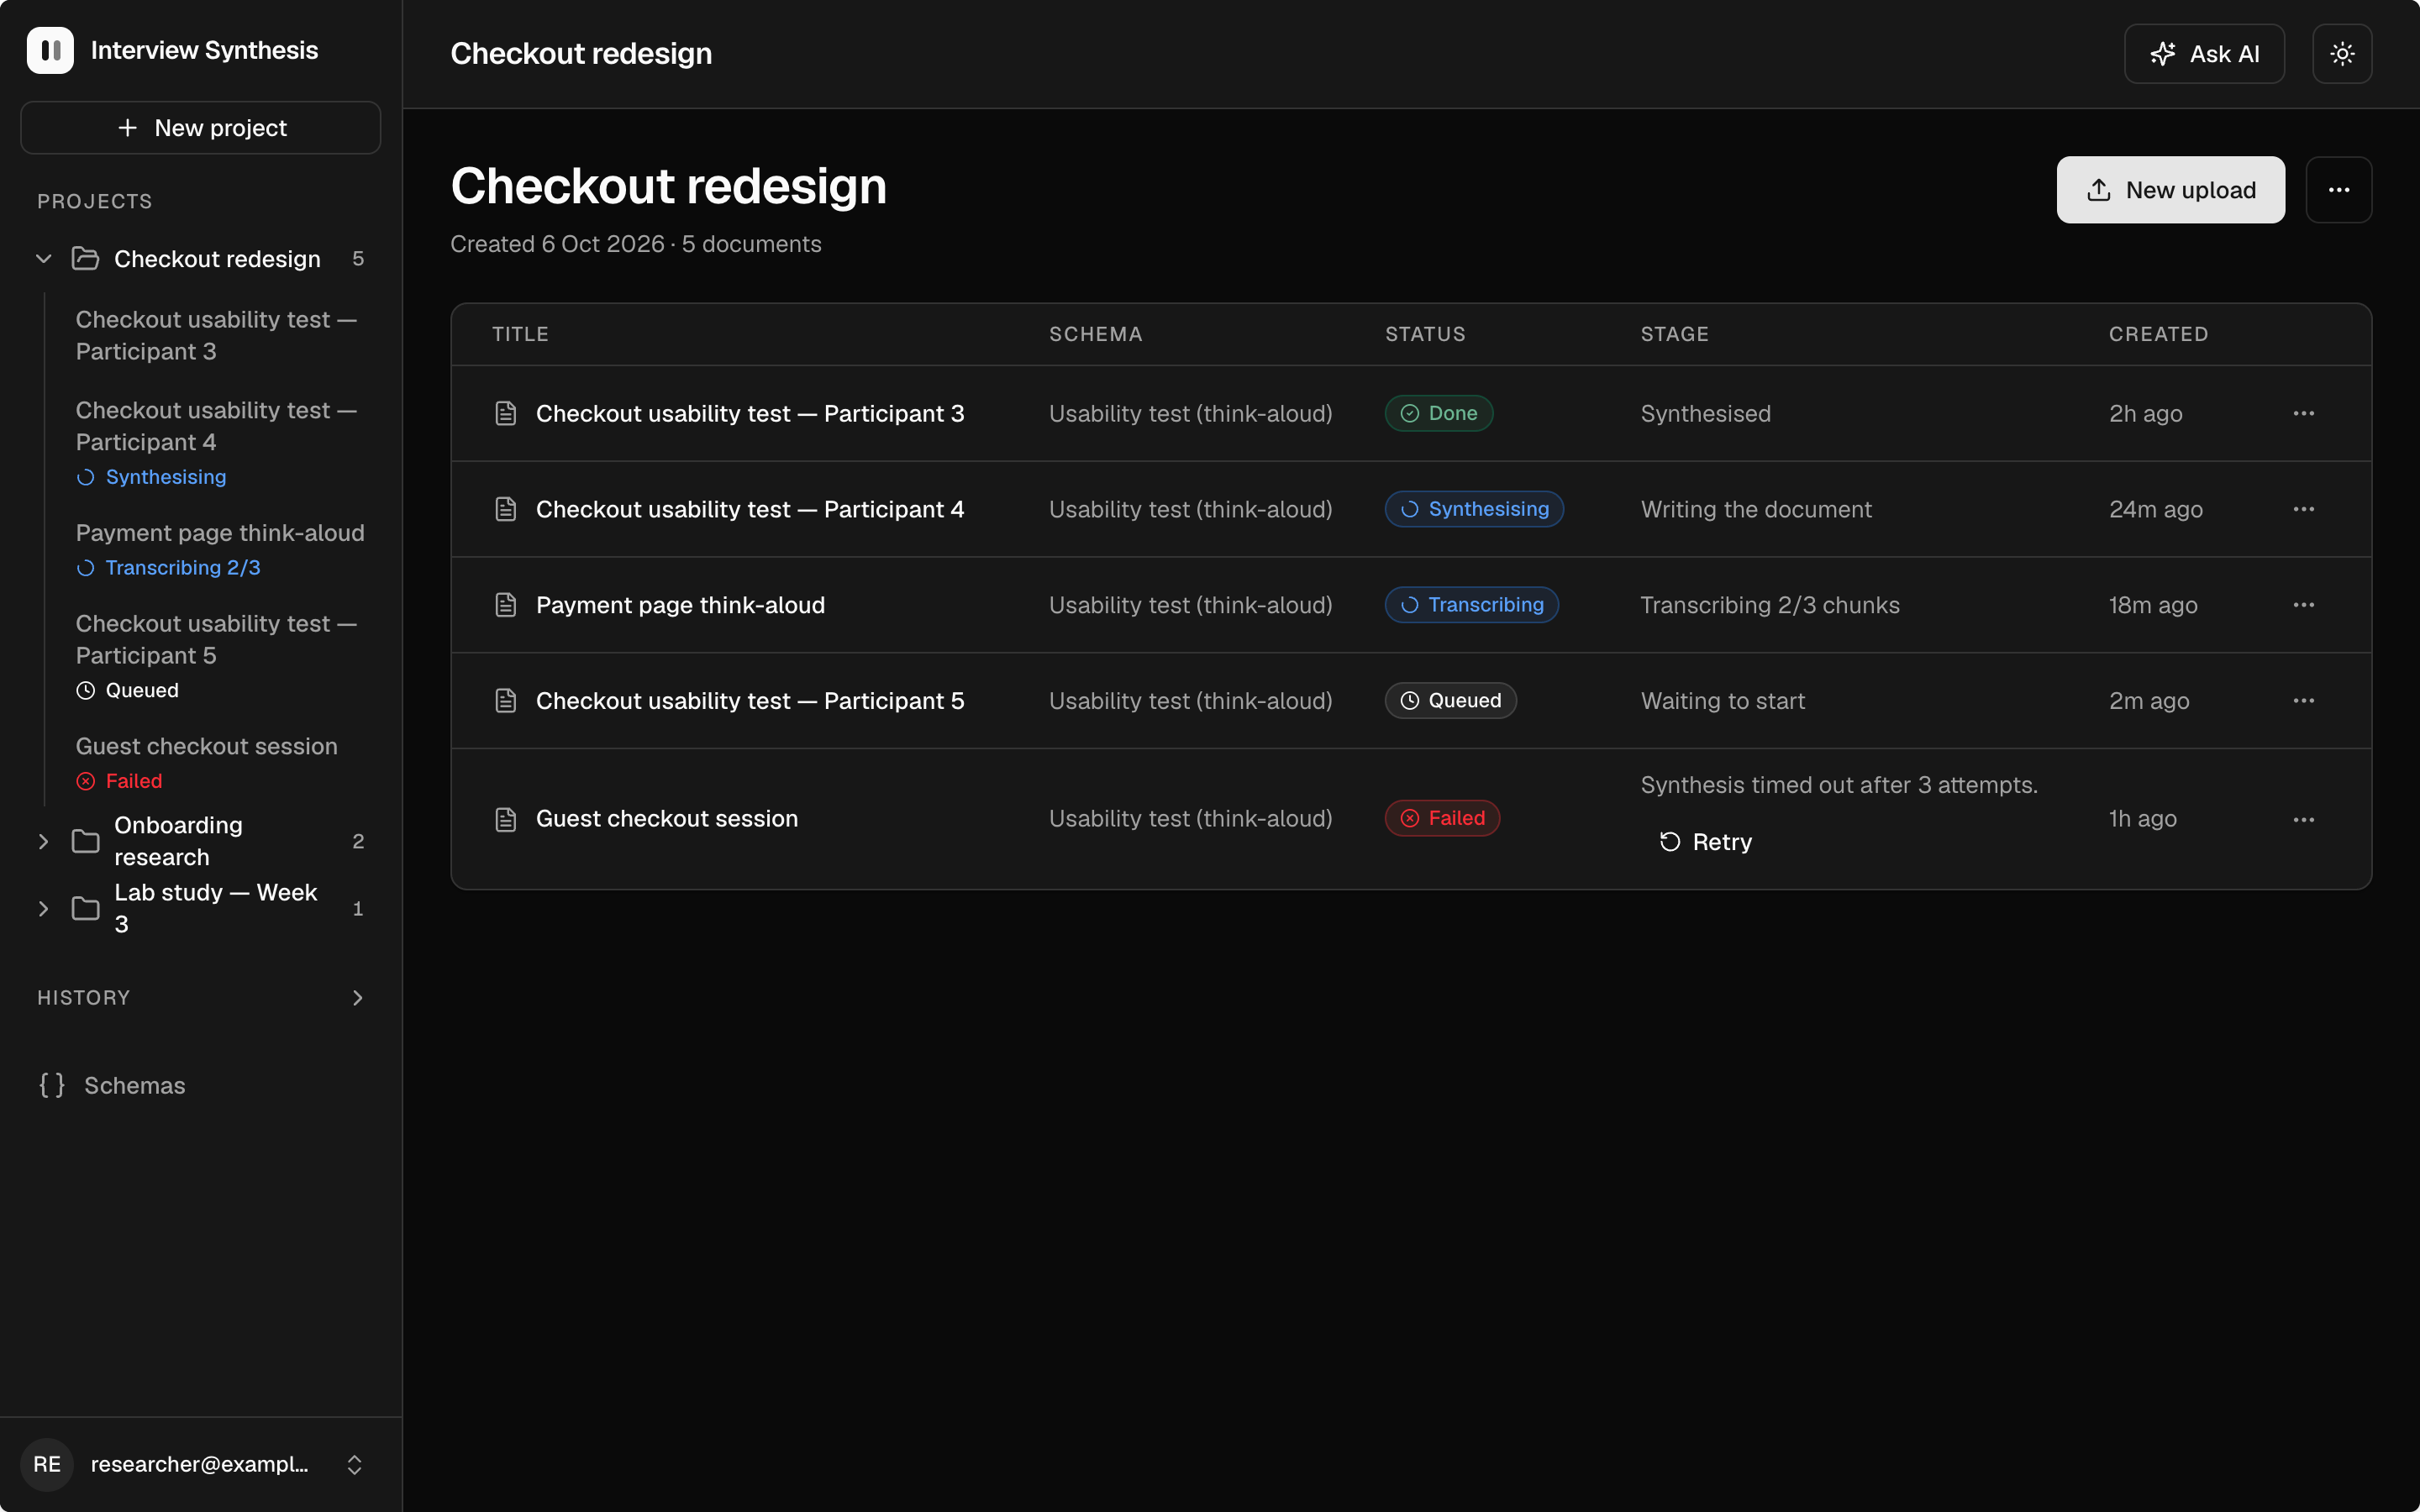Sort table by Created column header
Viewport: 2420px width, 1512px height.
pos(2158,334)
